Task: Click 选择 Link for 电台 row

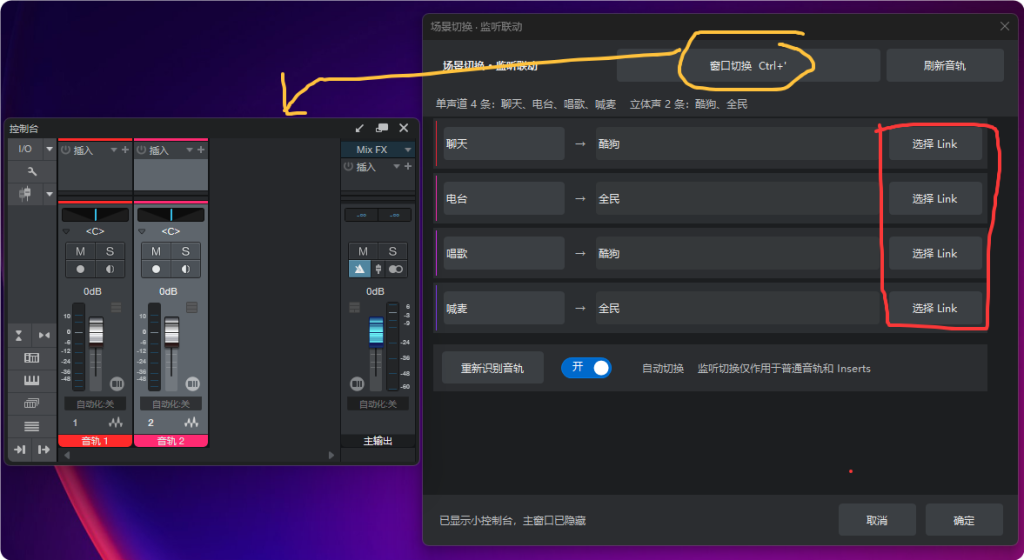Action: coord(935,198)
